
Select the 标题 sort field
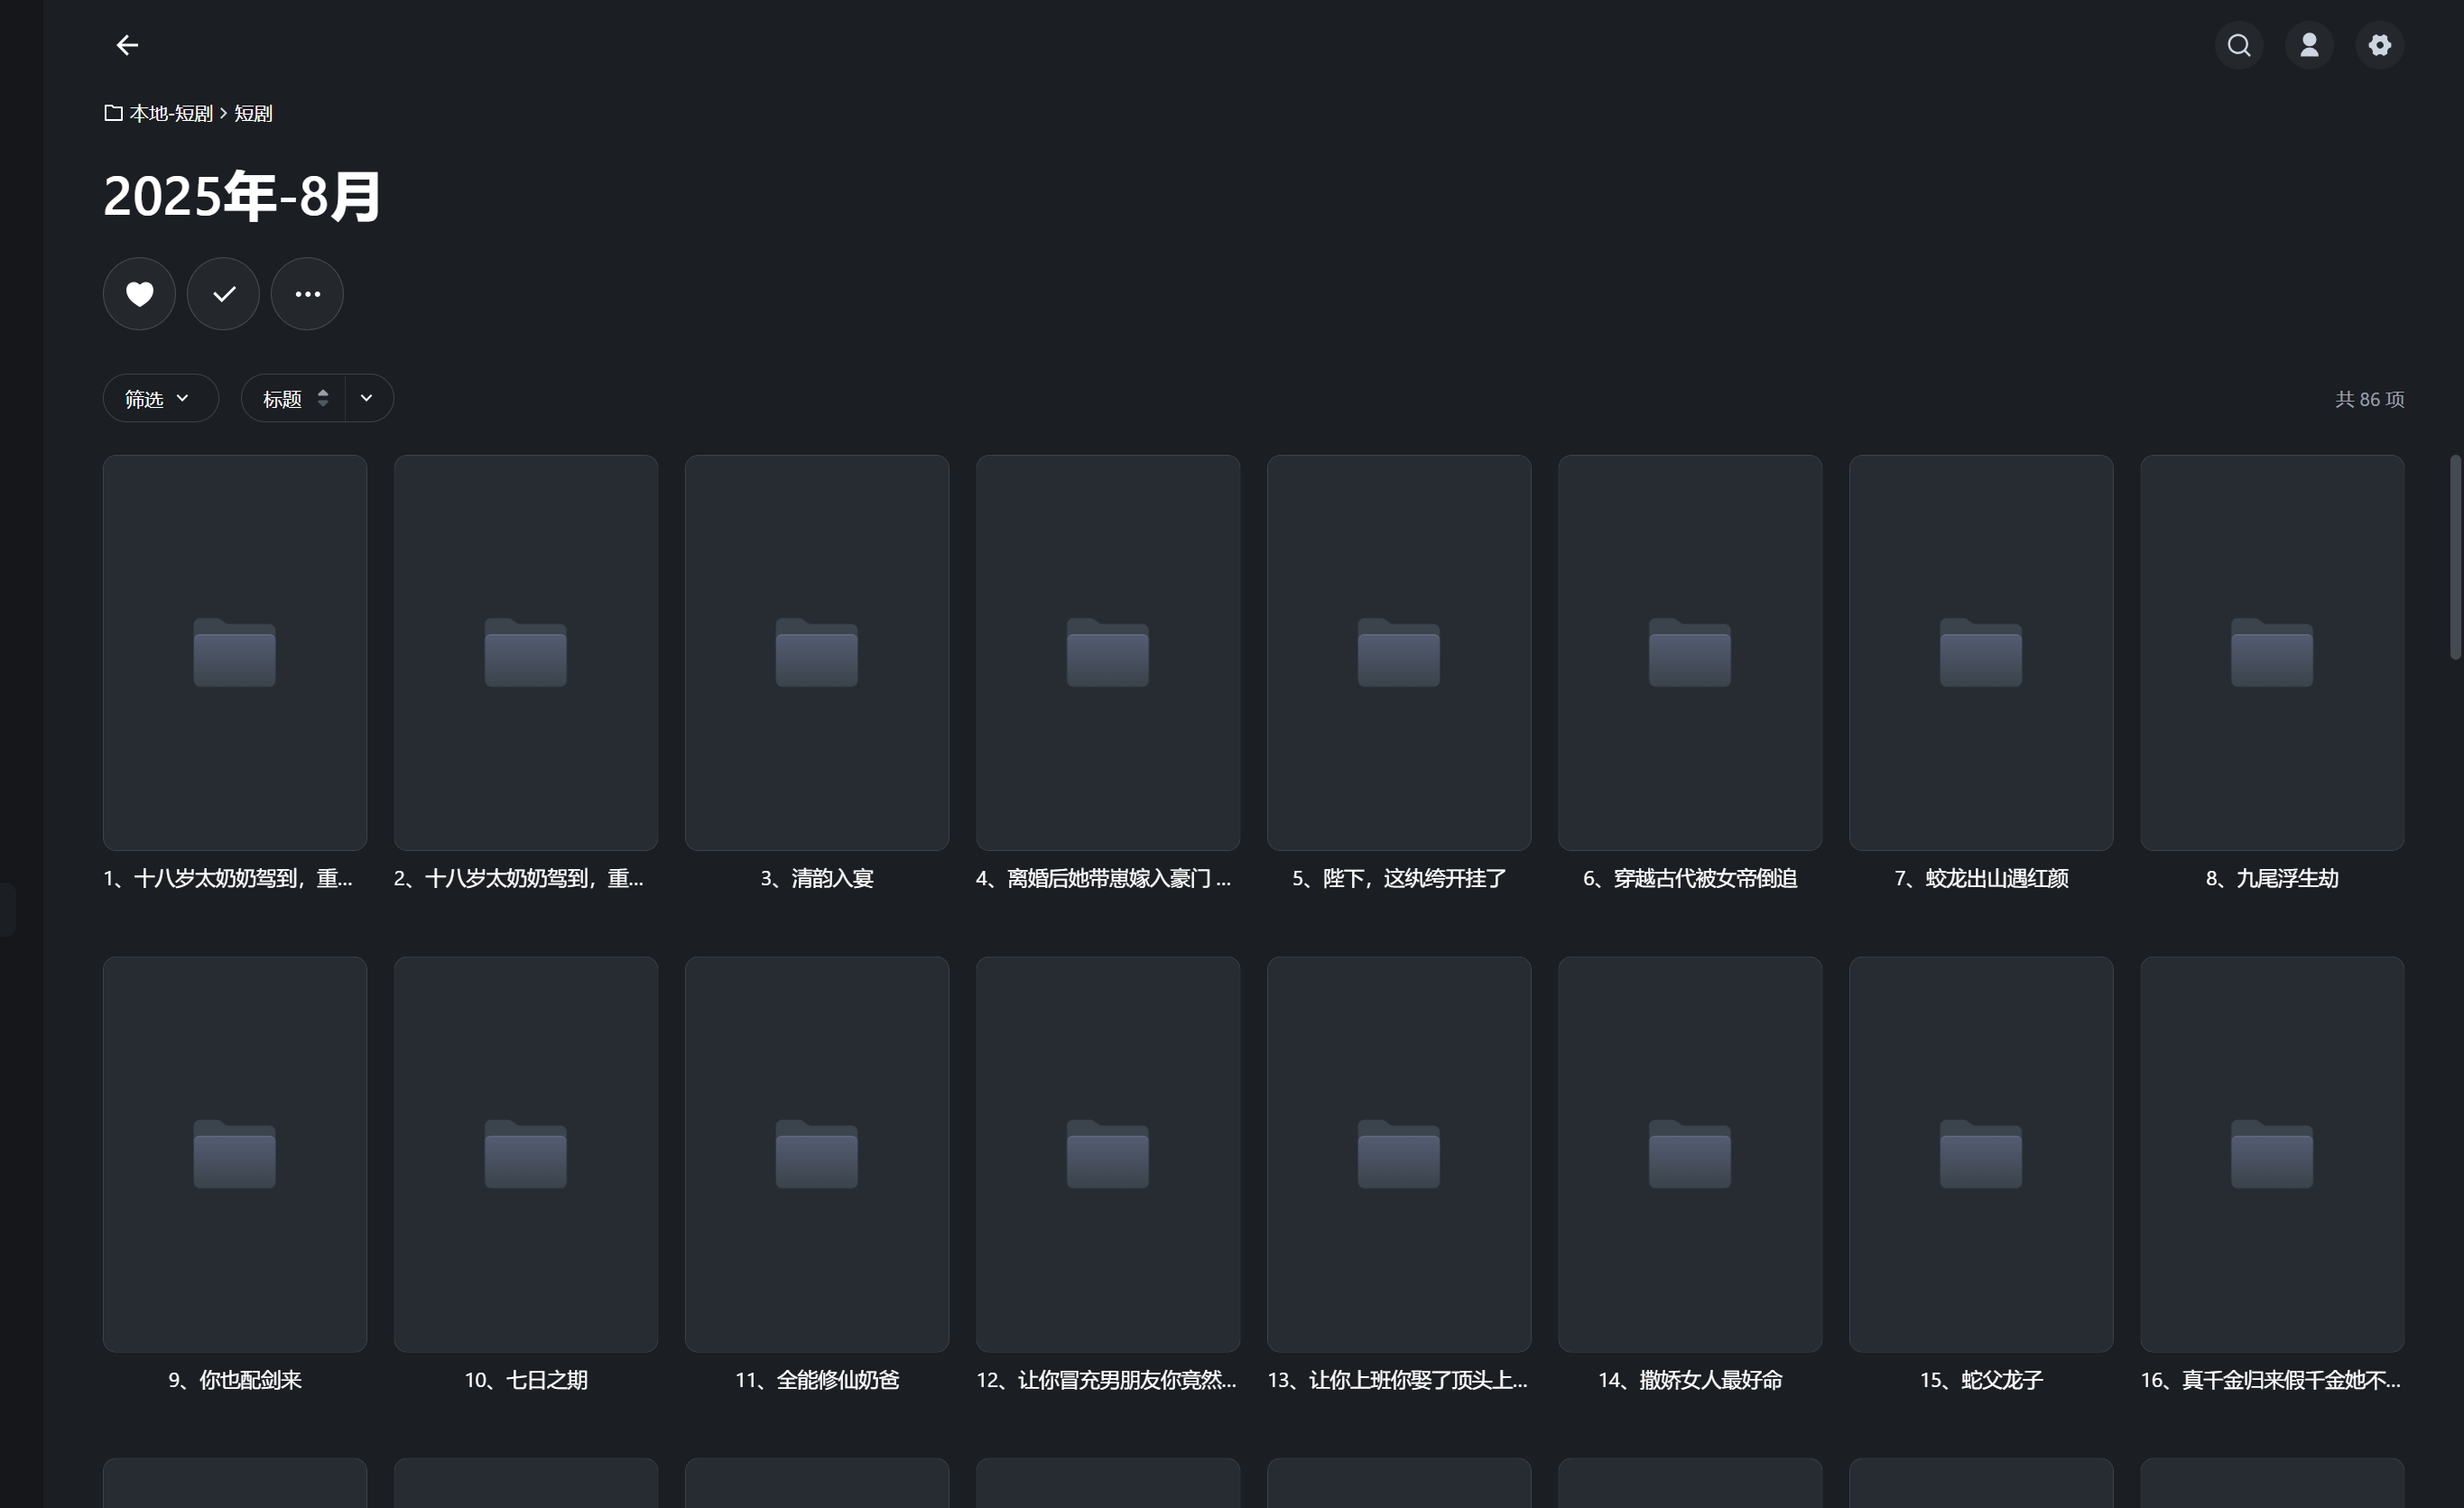click(x=282, y=399)
